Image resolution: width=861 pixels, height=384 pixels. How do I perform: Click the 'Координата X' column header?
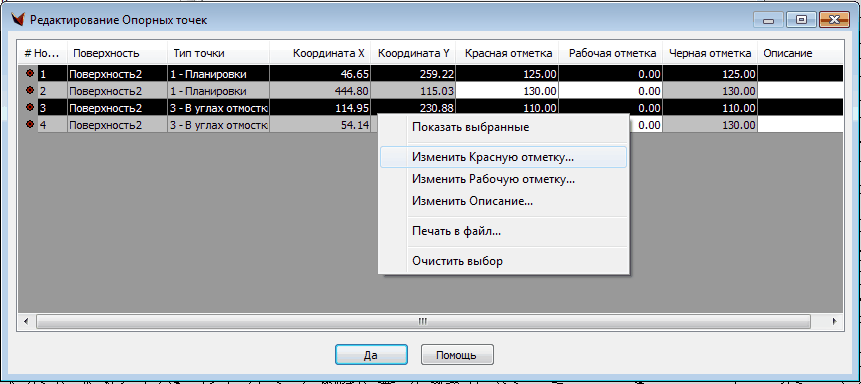click(320, 53)
